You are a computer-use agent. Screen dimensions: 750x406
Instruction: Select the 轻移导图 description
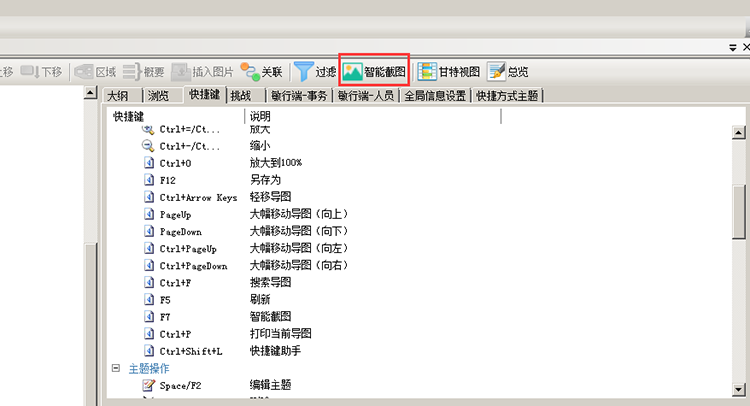tap(271, 197)
